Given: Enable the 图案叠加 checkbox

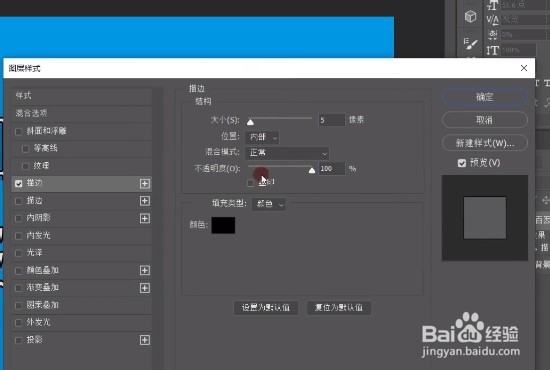Looking at the screenshot, I should point(18,305).
